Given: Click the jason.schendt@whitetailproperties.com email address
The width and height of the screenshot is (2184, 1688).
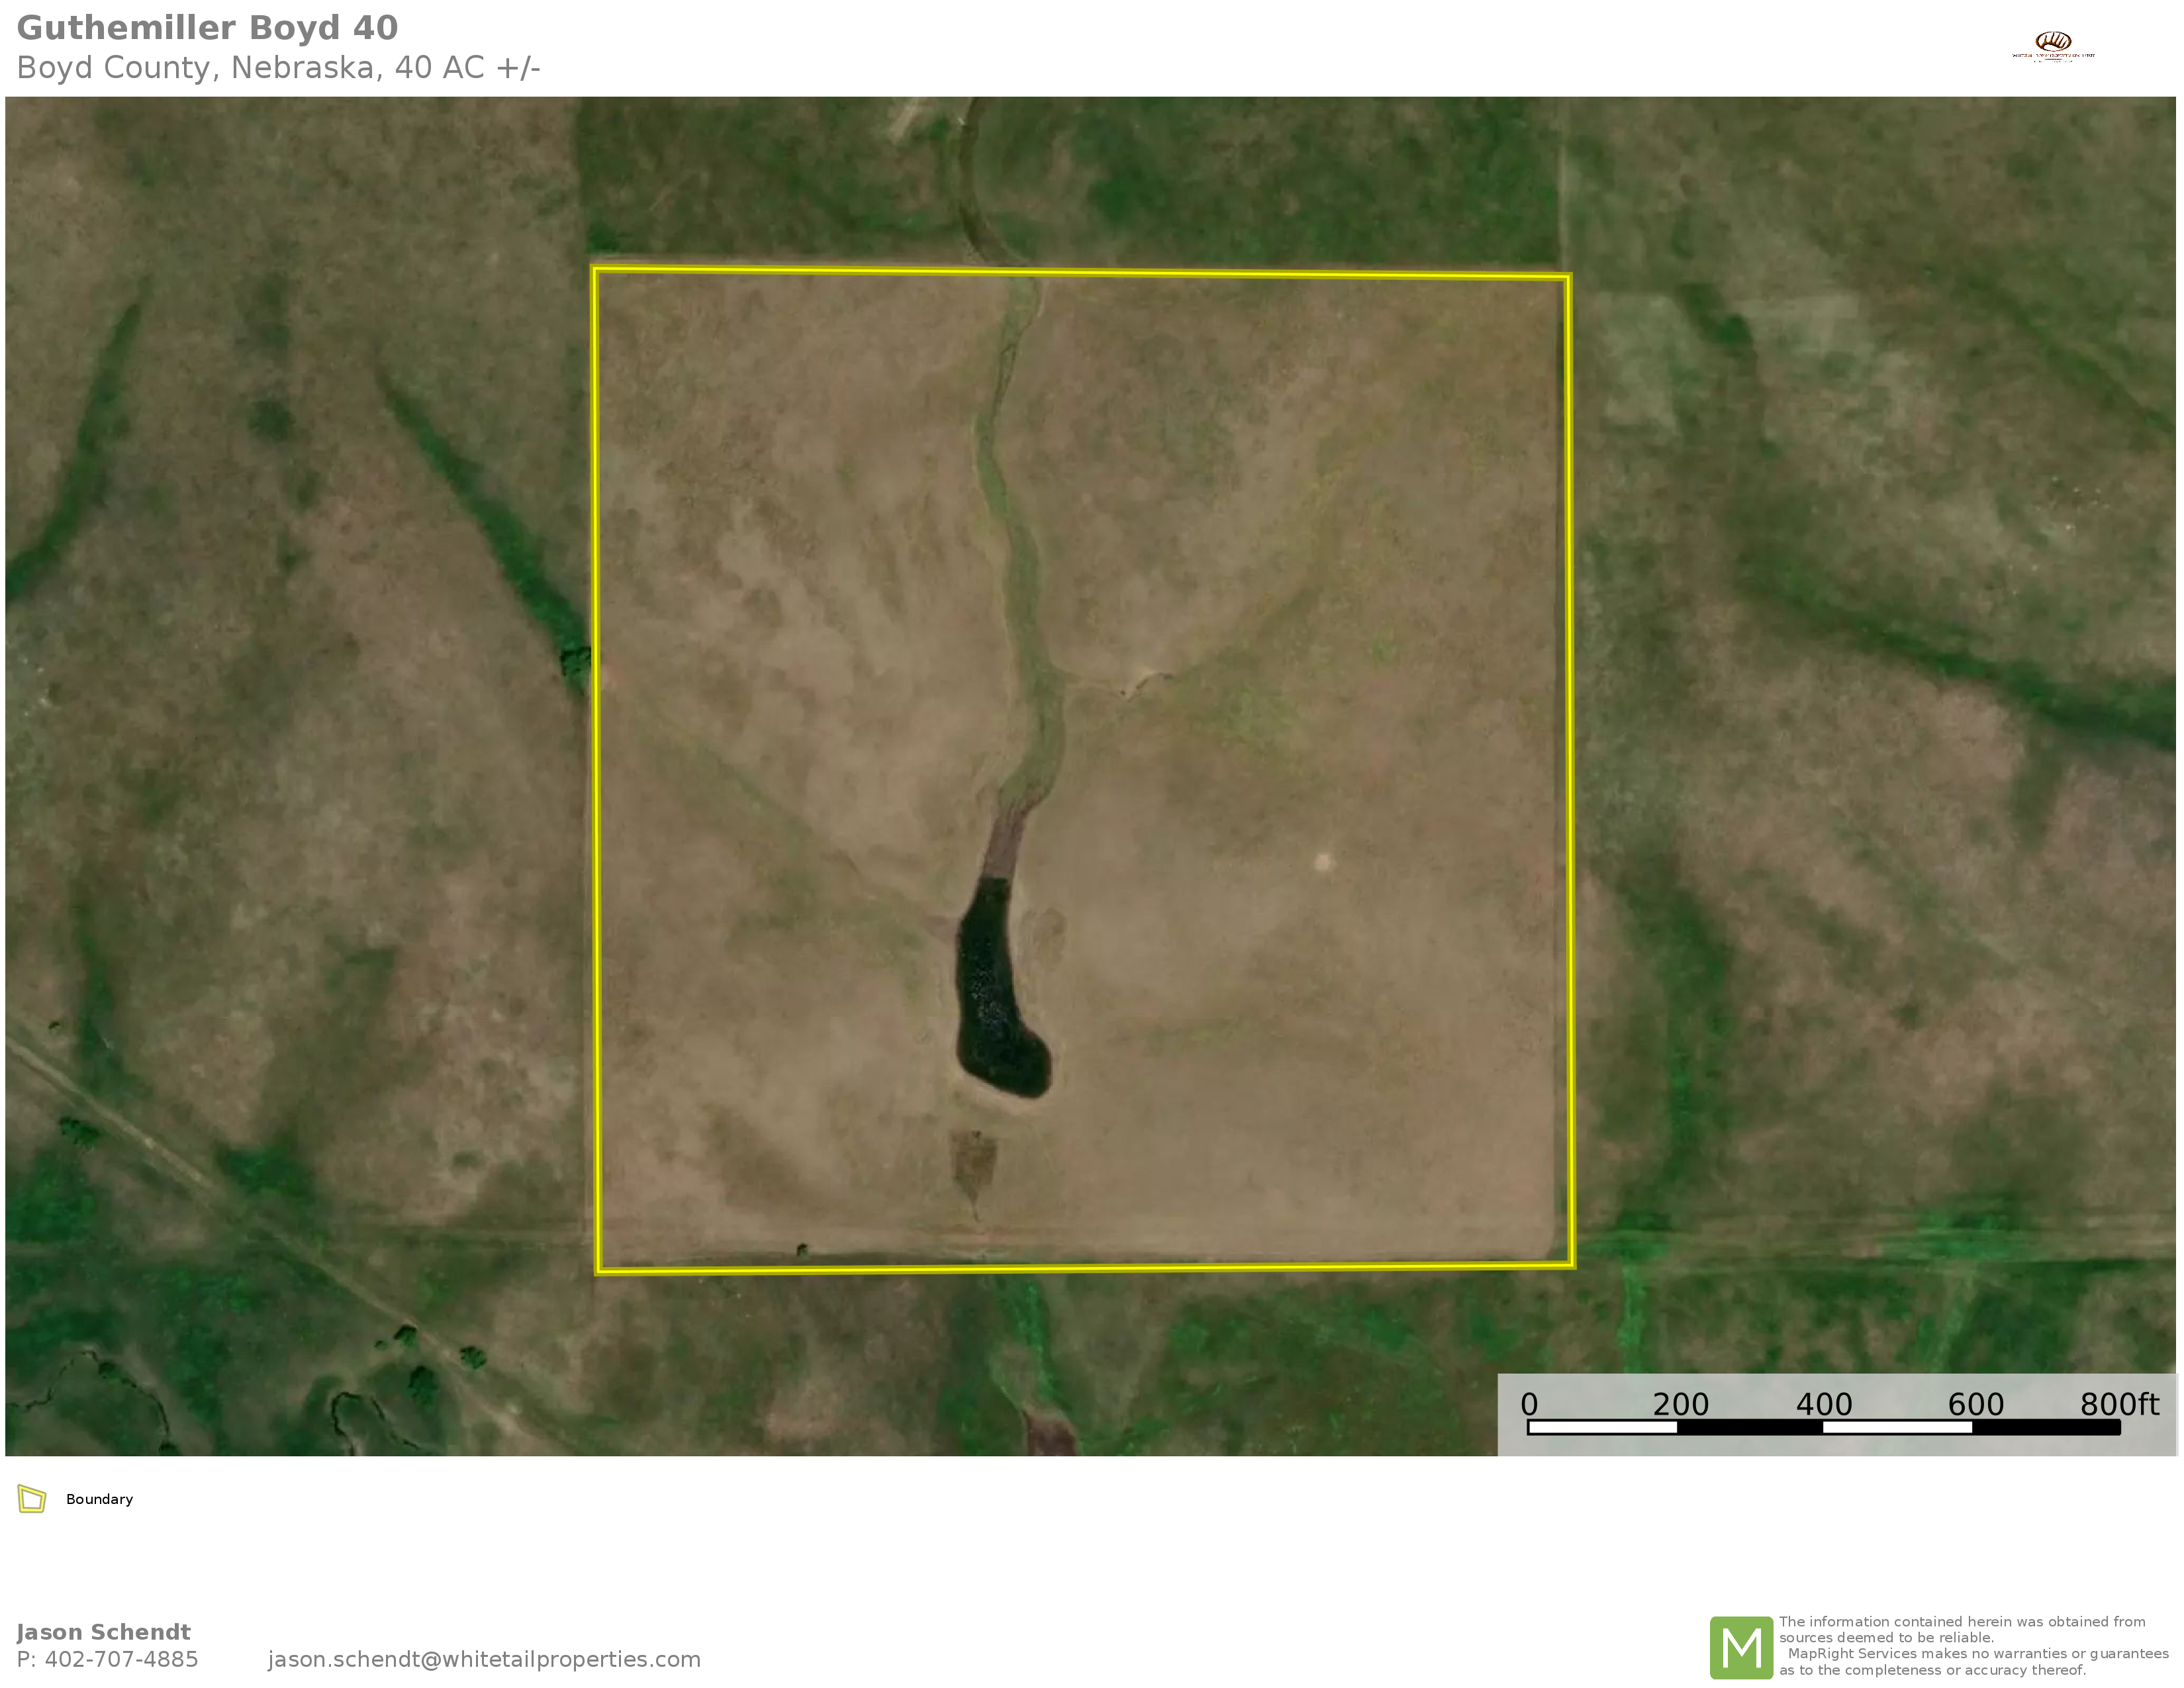Looking at the screenshot, I should [484, 1659].
